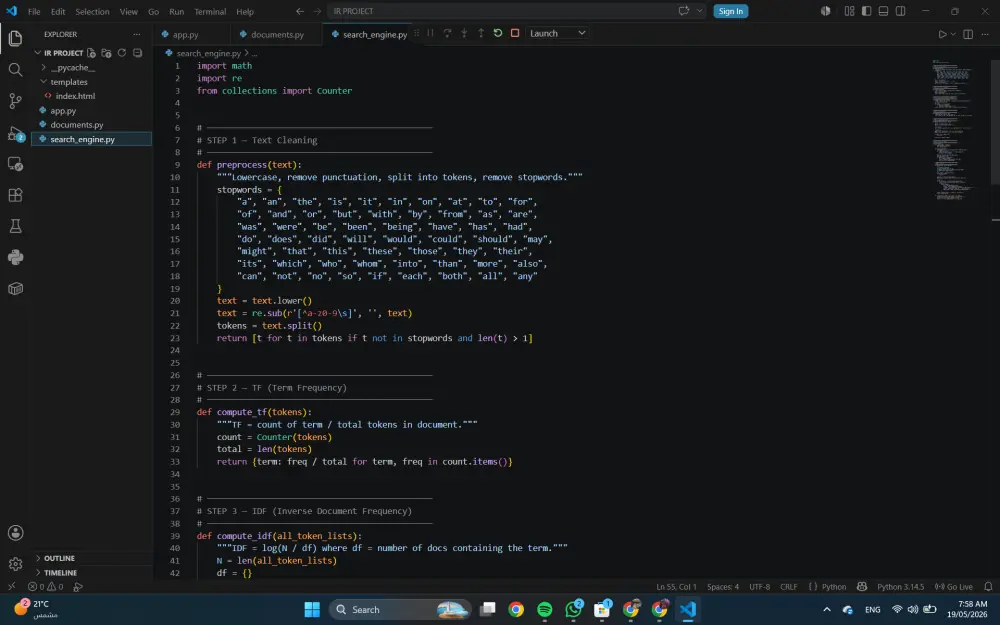Go back with navigation arrow
This screenshot has width=1000, height=625.
coord(300,11)
